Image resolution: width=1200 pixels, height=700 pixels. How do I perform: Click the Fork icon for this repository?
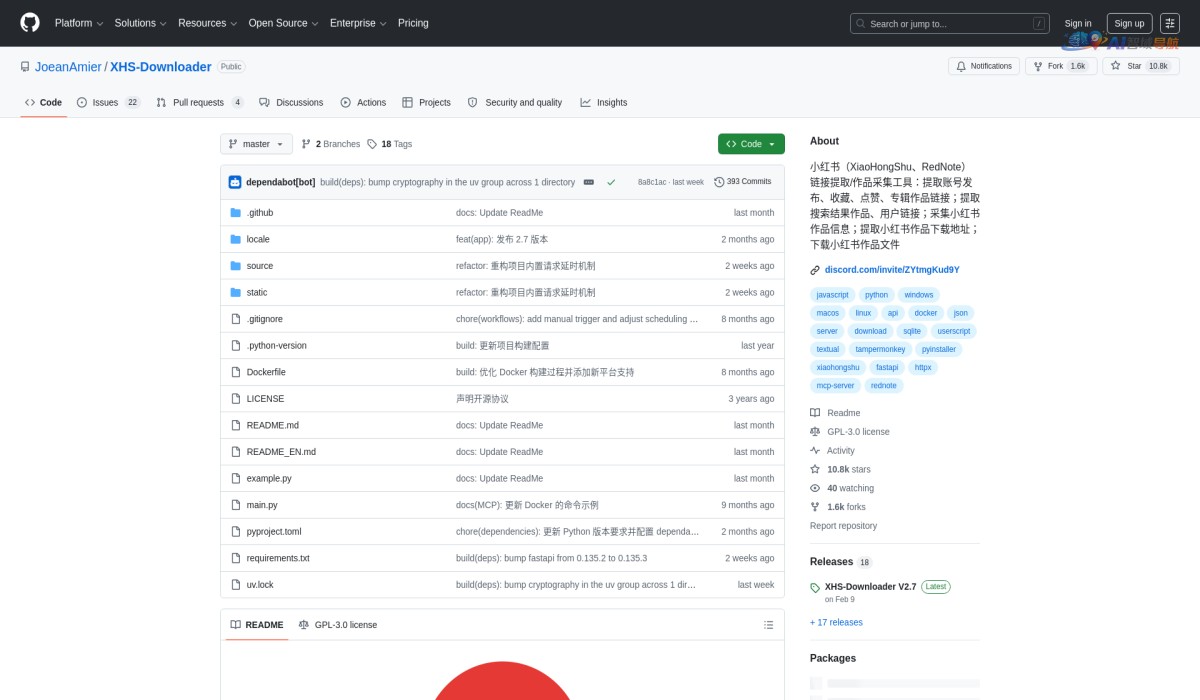click(x=1040, y=65)
